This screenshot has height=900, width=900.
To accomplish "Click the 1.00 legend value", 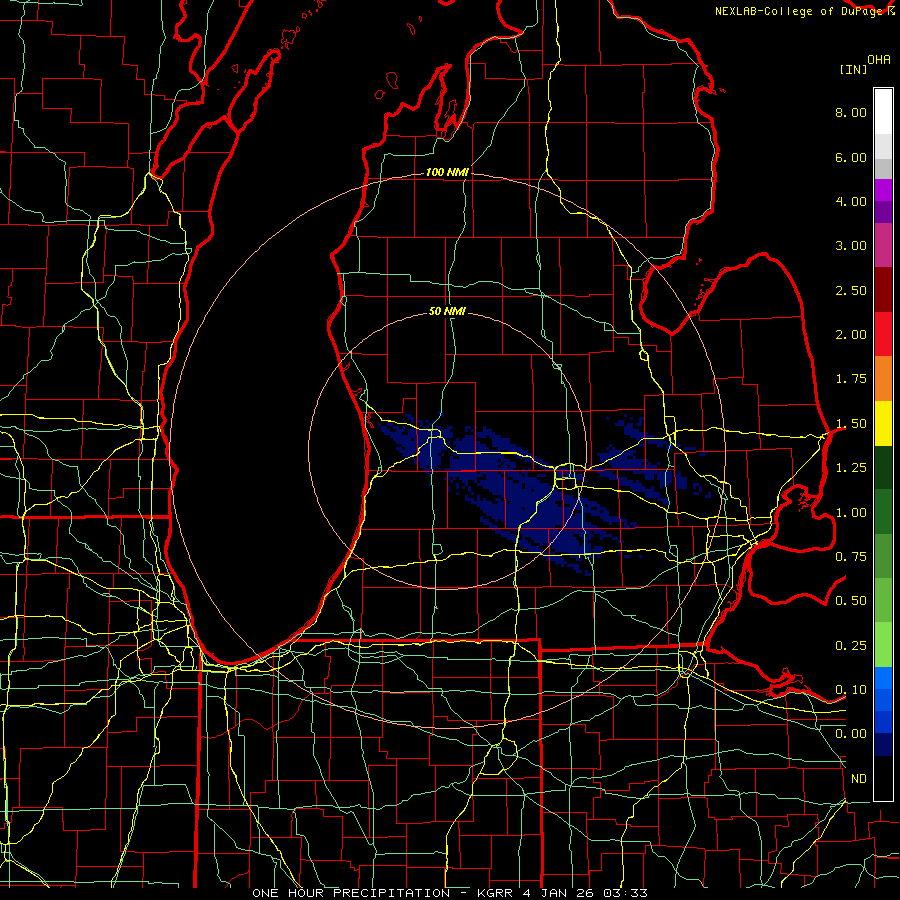I will (x=851, y=513).
